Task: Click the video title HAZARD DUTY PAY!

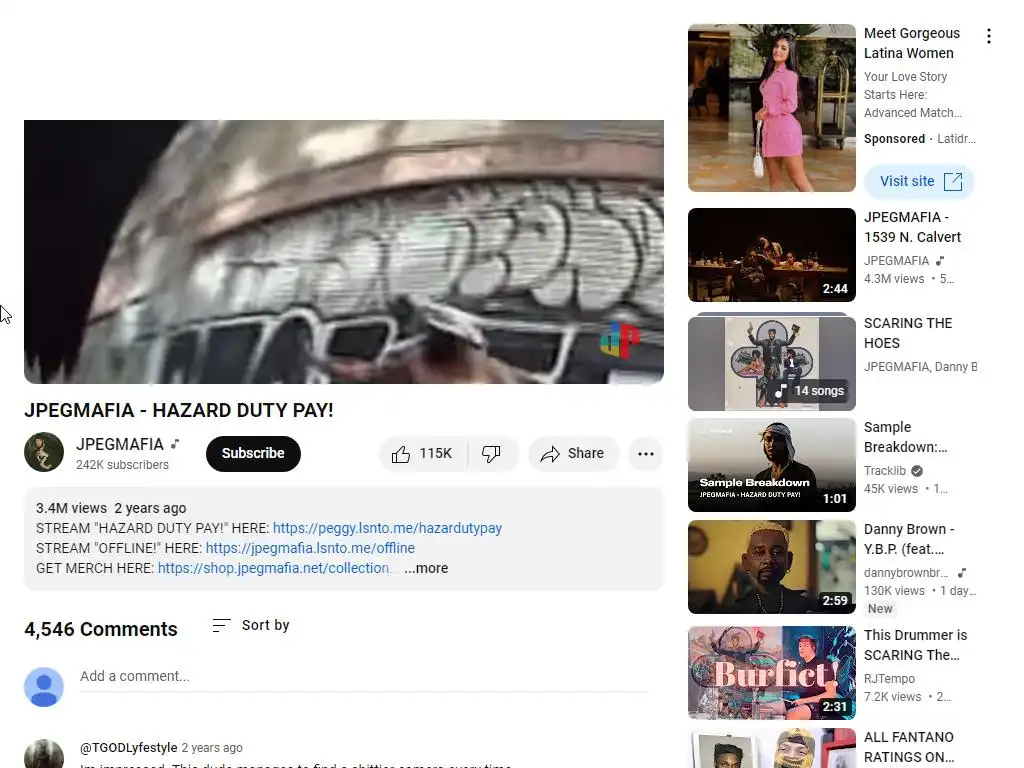Action: pyautogui.click(x=178, y=410)
